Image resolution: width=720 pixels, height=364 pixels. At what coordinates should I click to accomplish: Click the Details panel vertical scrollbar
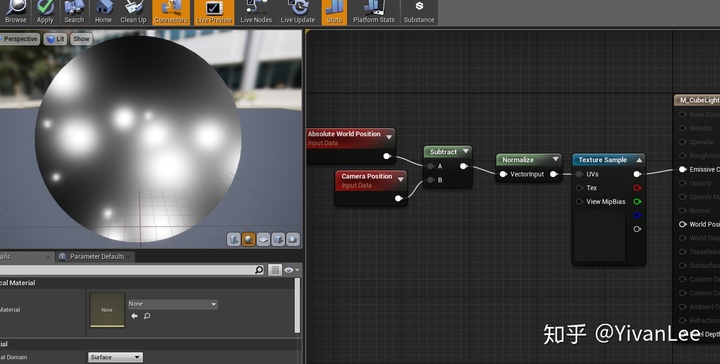[297, 305]
